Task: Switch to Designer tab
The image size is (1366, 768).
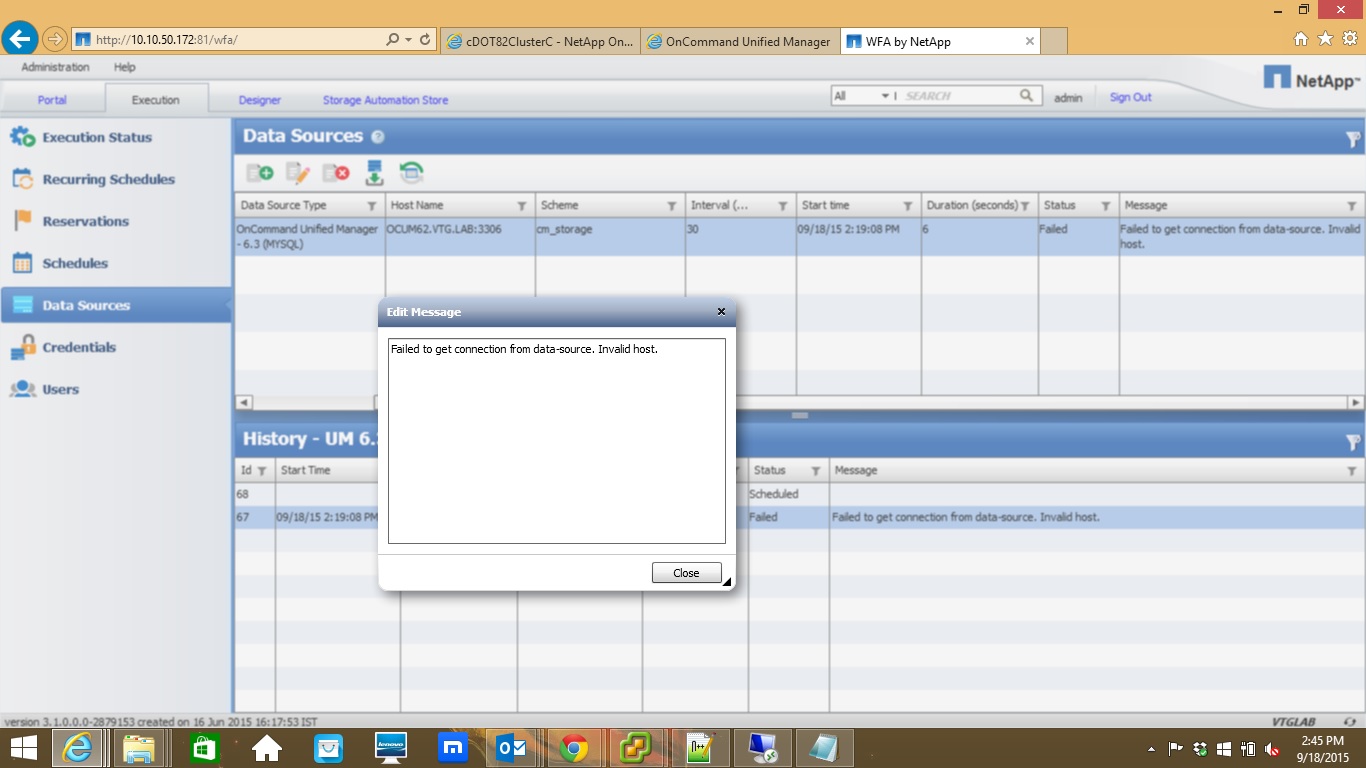Action: point(260,100)
